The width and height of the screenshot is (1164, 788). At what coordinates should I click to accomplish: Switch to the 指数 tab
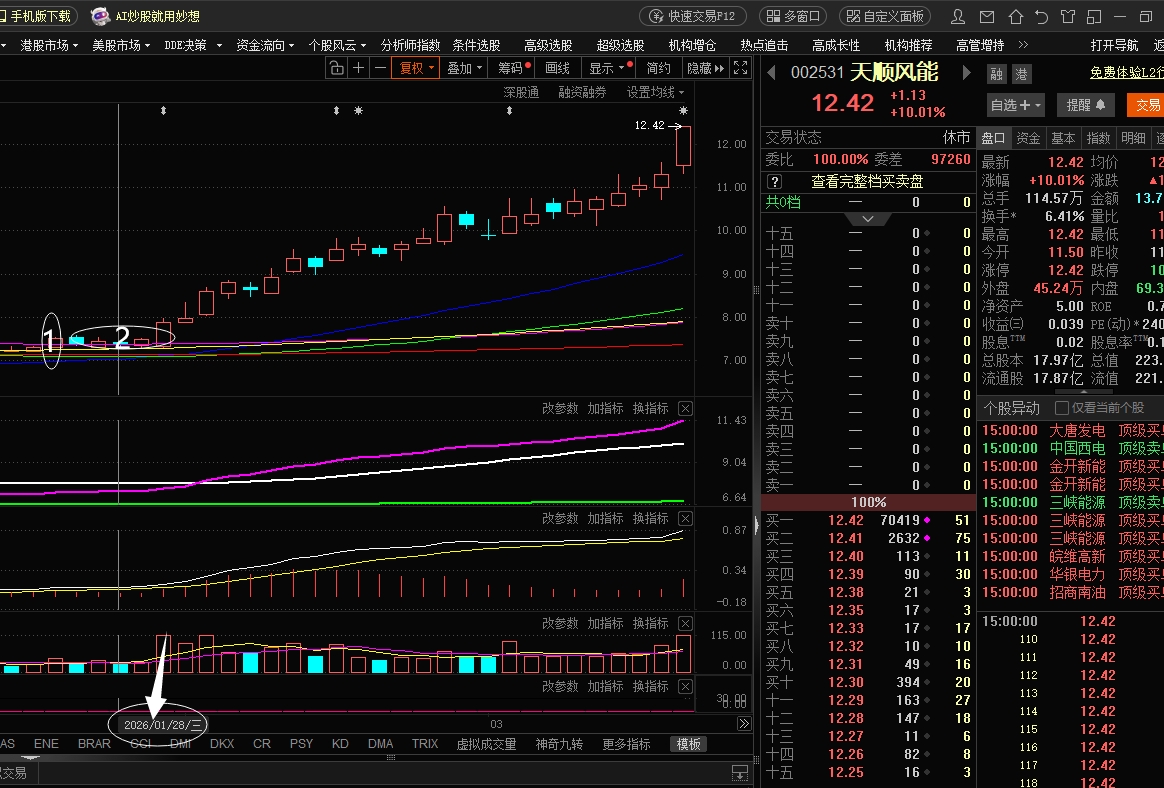point(1098,138)
